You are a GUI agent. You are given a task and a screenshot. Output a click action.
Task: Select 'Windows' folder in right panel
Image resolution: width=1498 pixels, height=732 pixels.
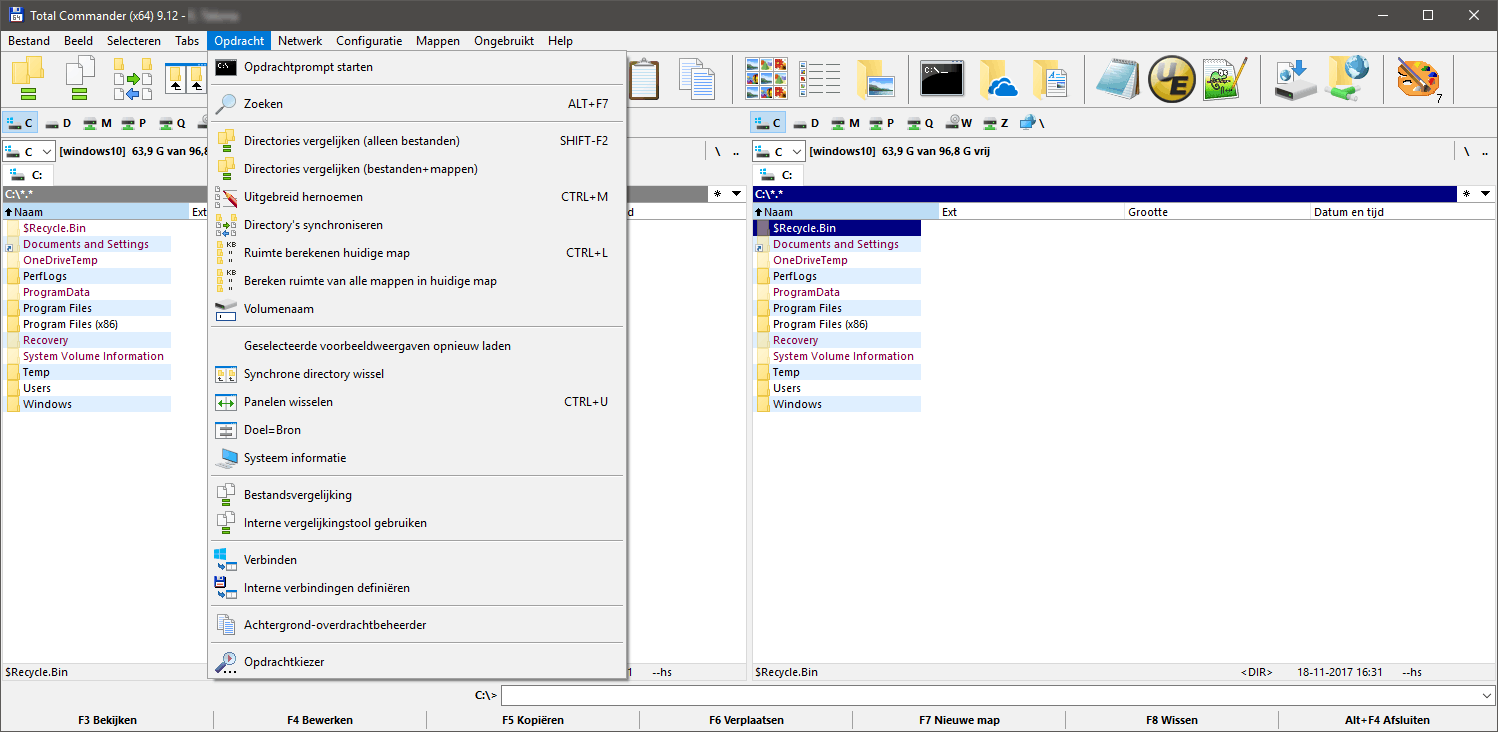coord(797,404)
